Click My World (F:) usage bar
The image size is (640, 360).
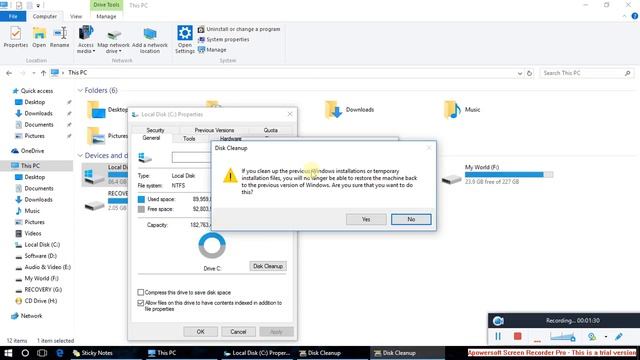tap(509, 175)
